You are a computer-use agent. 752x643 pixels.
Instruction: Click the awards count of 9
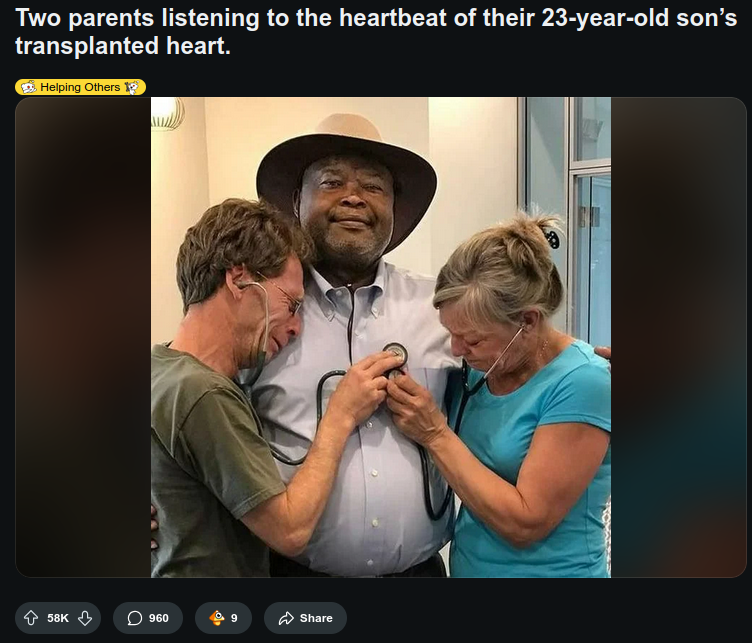[234, 618]
